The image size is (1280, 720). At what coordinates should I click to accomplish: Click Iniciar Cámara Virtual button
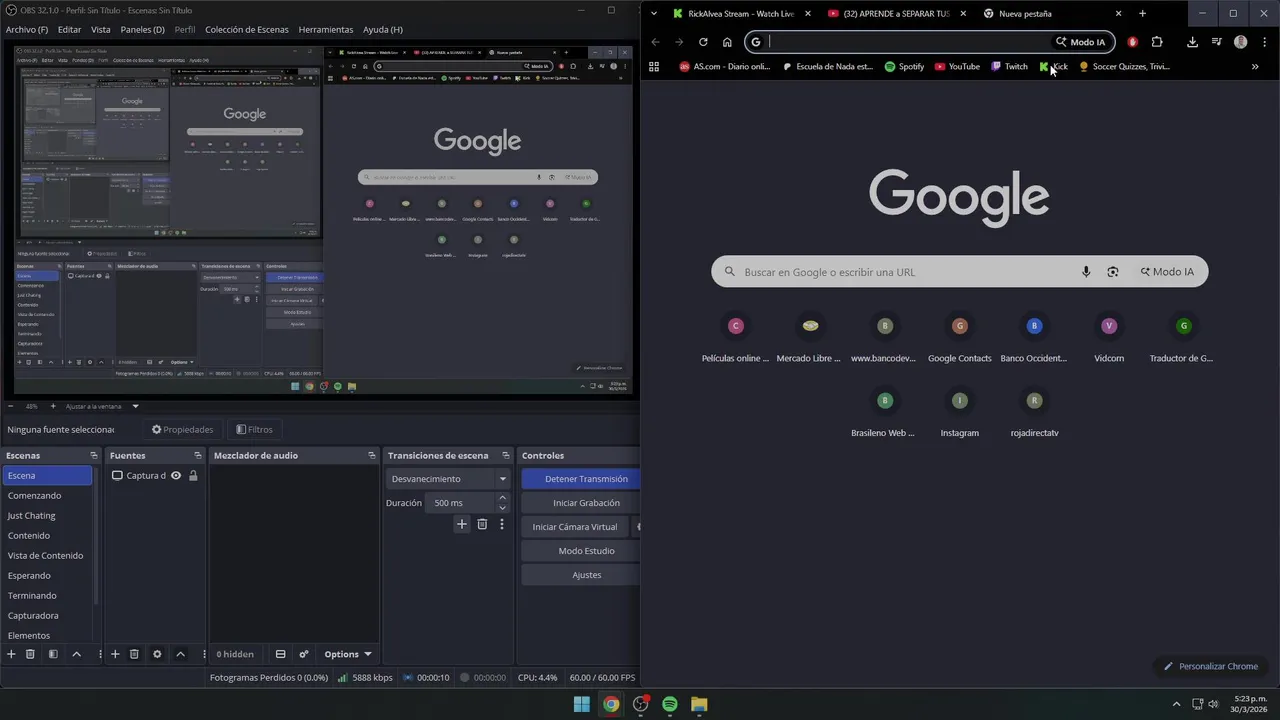575,527
